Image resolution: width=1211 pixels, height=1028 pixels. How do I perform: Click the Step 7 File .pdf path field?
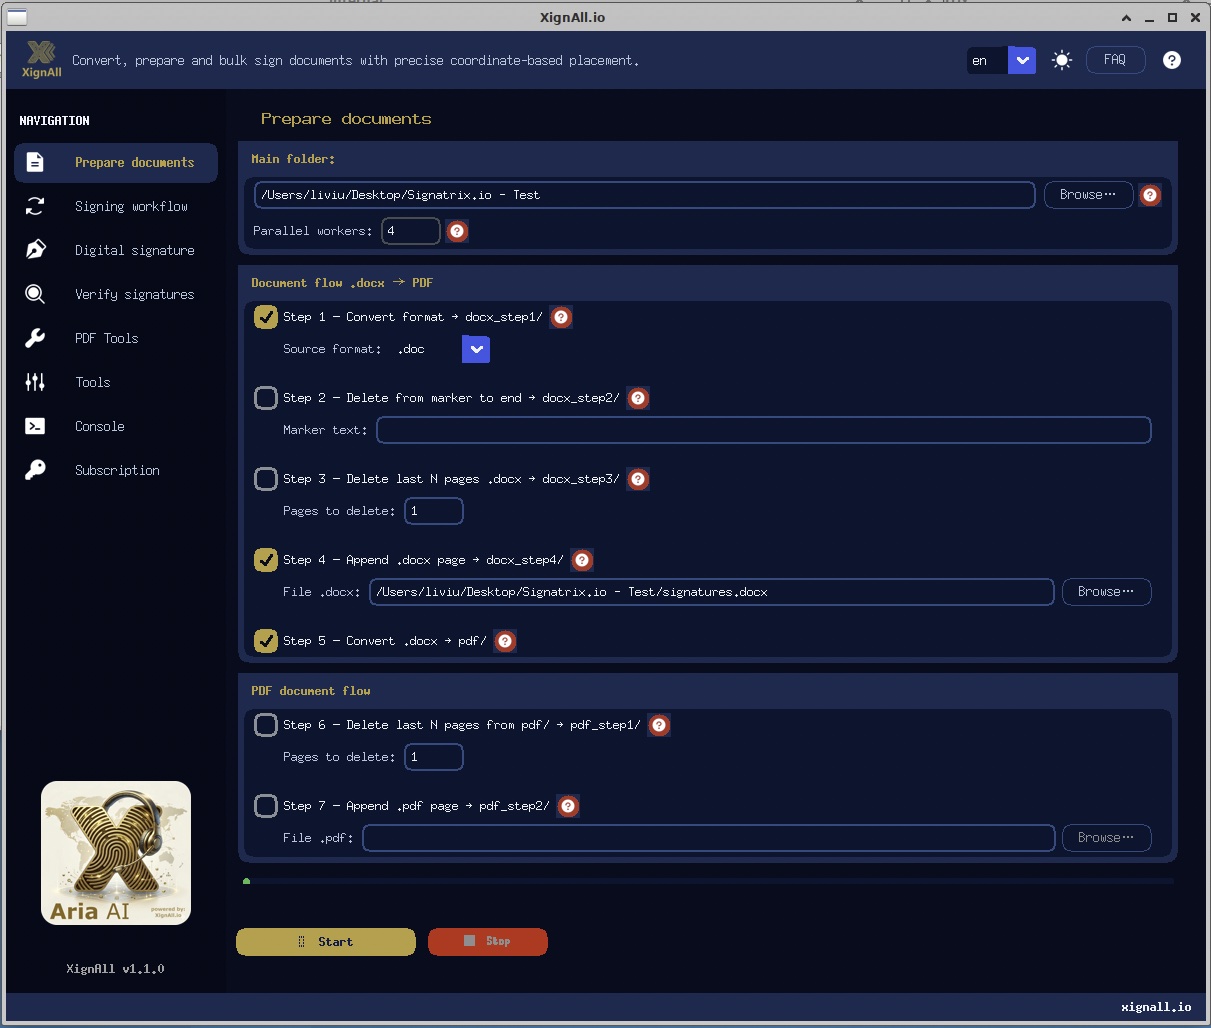coord(709,838)
